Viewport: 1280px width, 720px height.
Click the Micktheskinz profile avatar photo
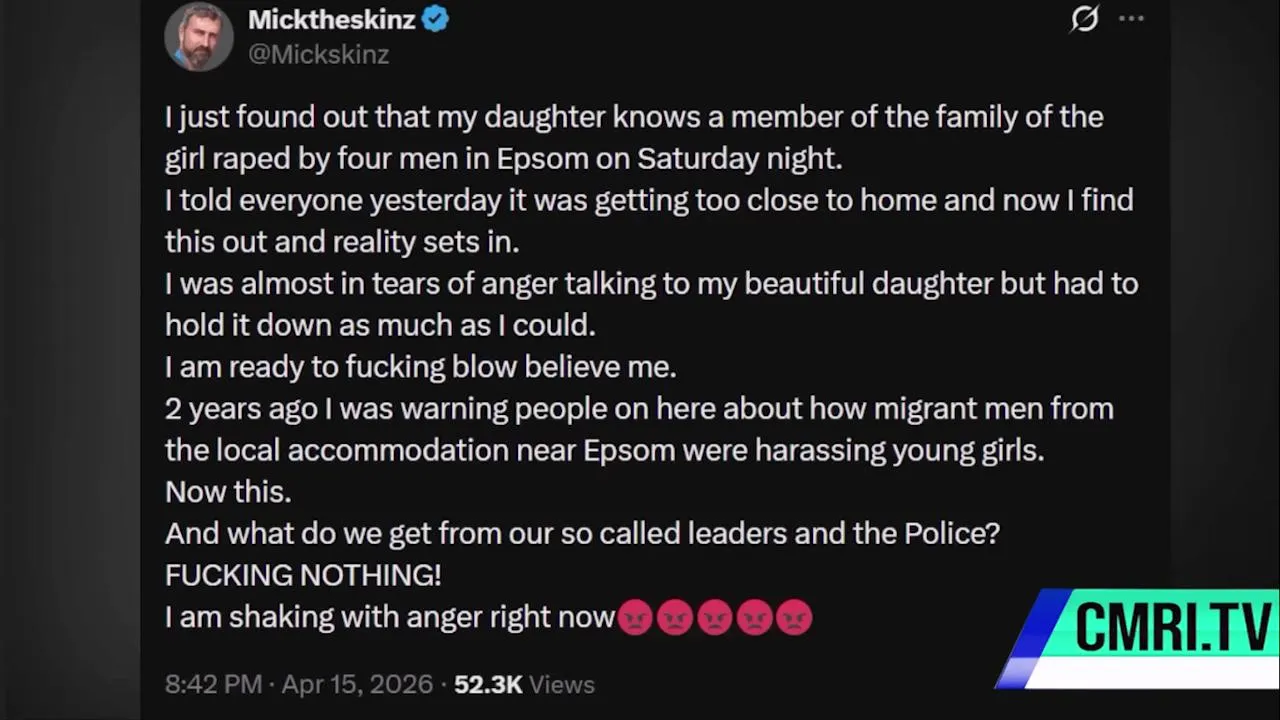tap(199, 36)
